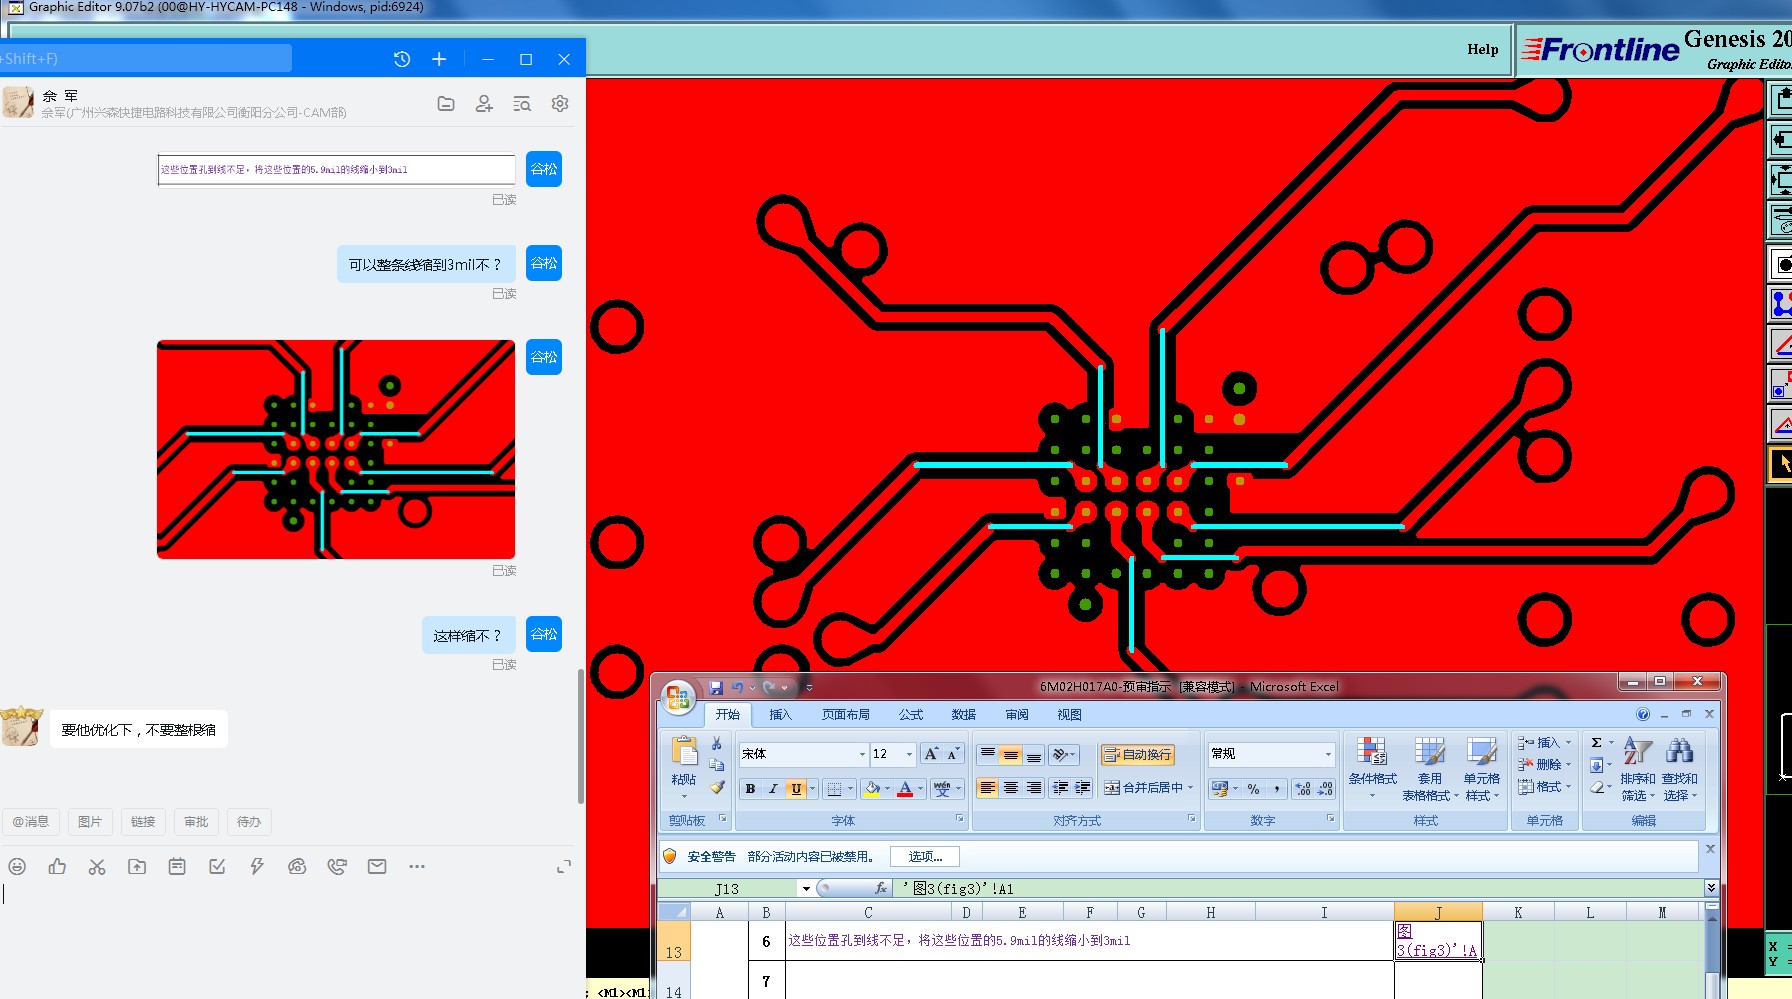Upload a file via chat toolbar
The width and height of the screenshot is (1792, 999).
pos(137,867)
